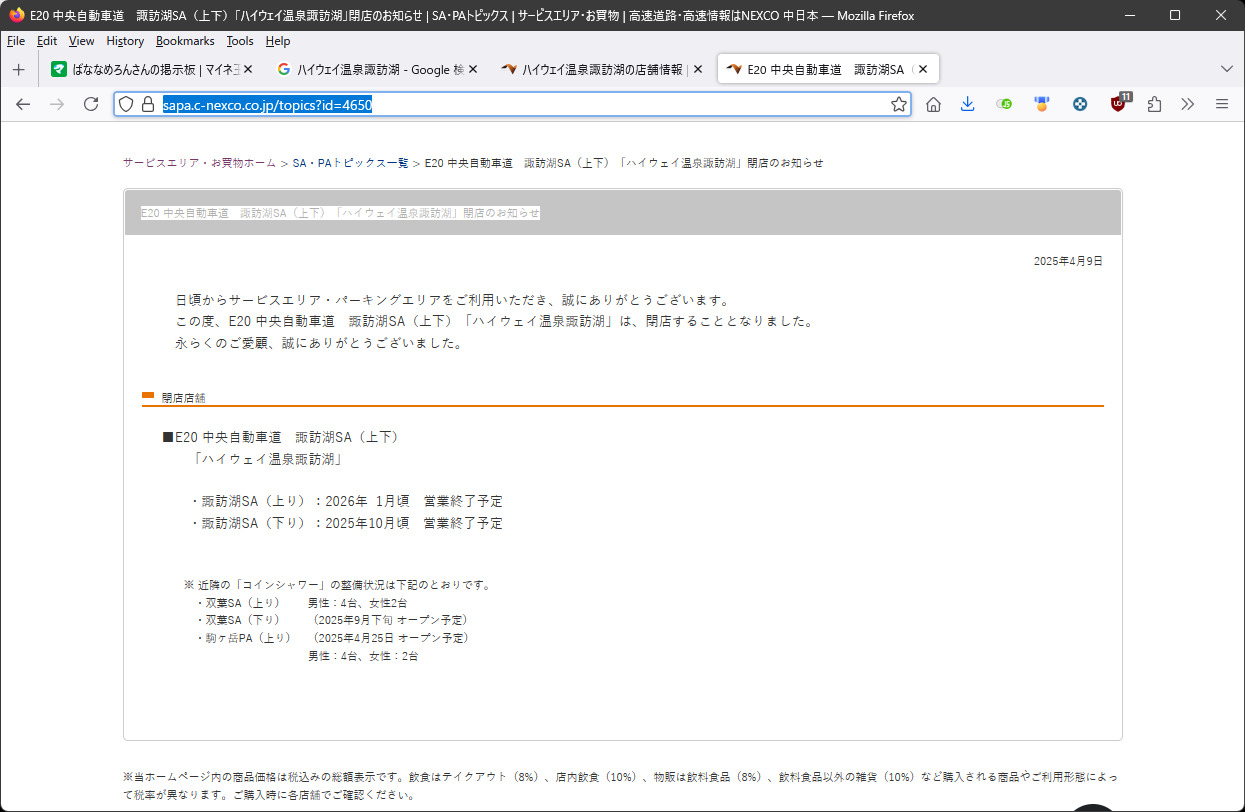Open the Firefox home page
This screenshot has width=1245, height=812.
pyautogui.click(x=933, y=104)
